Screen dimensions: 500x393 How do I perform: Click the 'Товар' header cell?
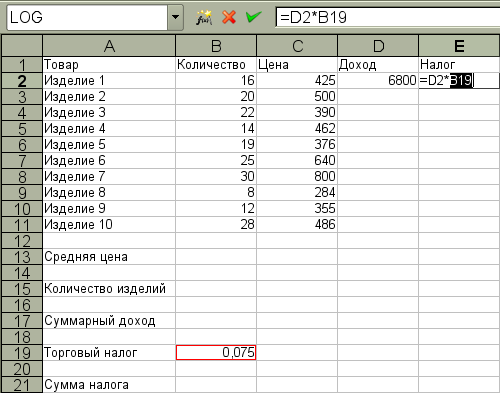click(x=109, y=65)
